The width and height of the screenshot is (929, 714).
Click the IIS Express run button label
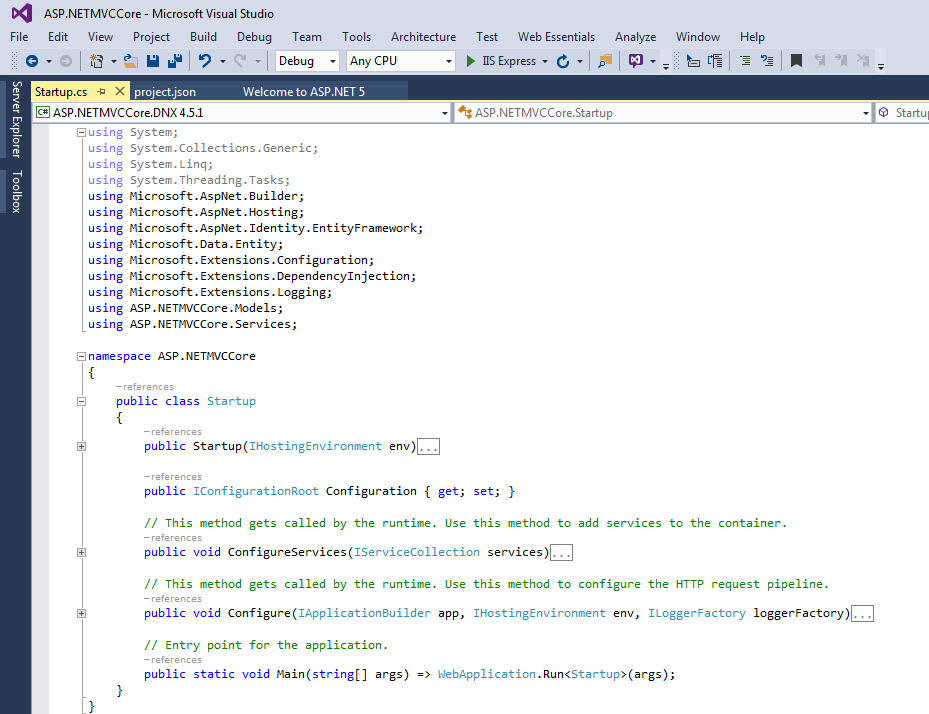click(509, 61)
